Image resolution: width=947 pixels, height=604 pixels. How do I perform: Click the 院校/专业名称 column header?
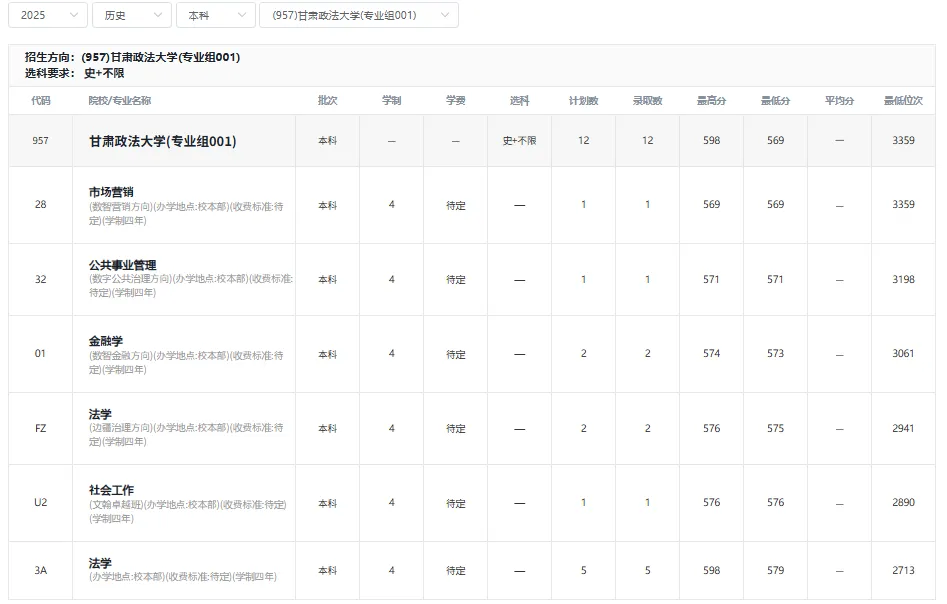[120, 101]
